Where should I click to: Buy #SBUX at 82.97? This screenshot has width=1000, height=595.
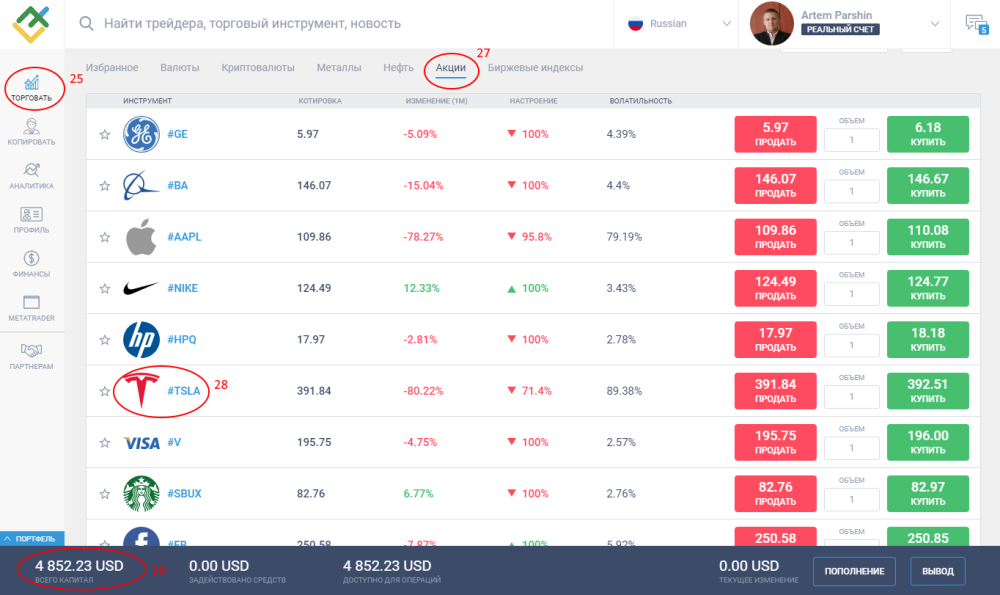pyautogui.click(x=928, y=494)
